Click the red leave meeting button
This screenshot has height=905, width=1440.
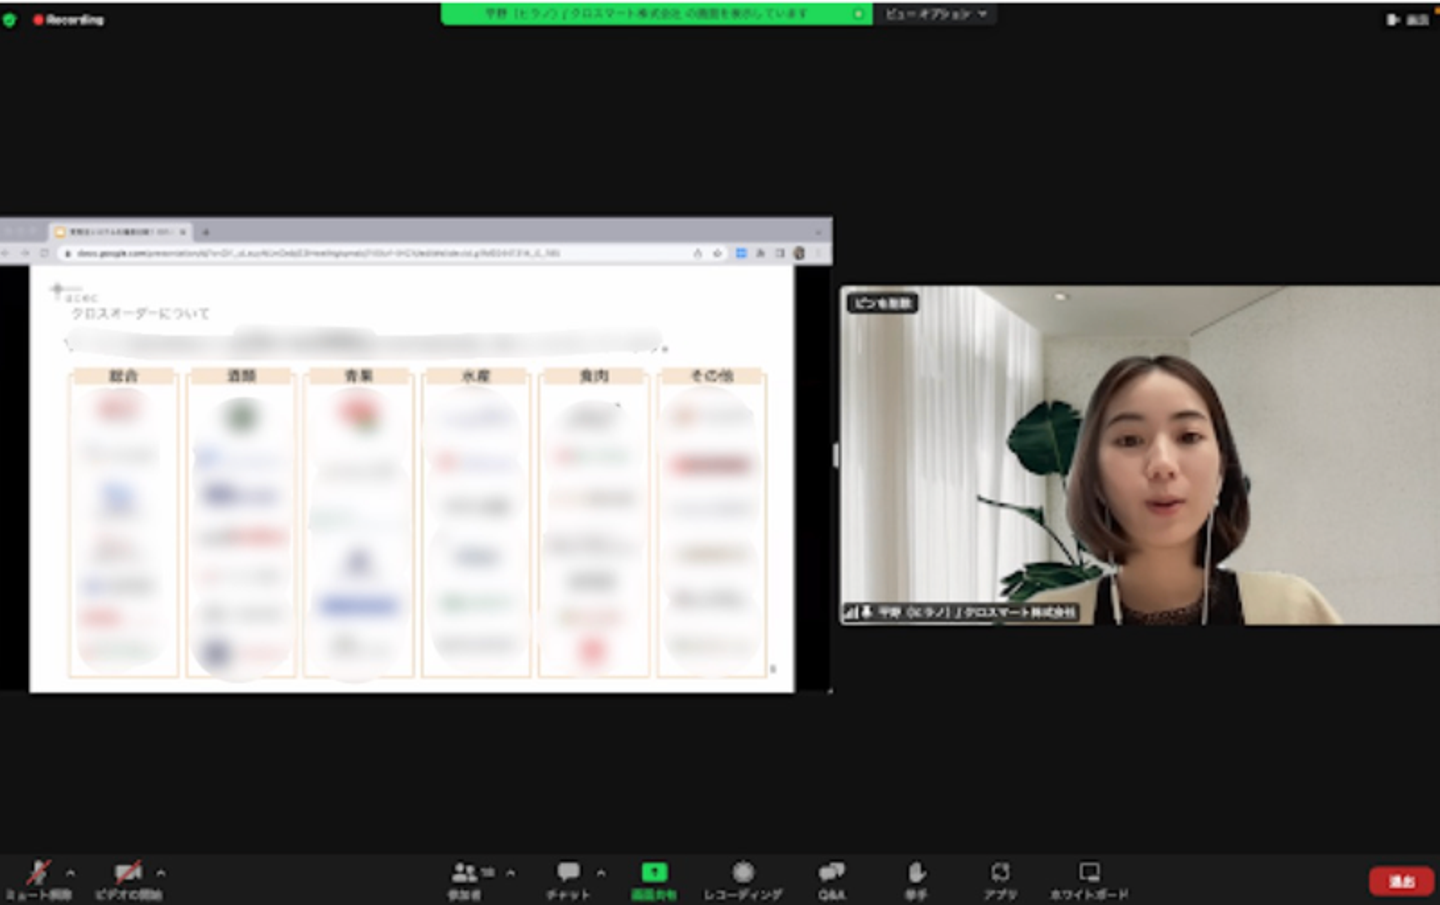[1401, 881]
